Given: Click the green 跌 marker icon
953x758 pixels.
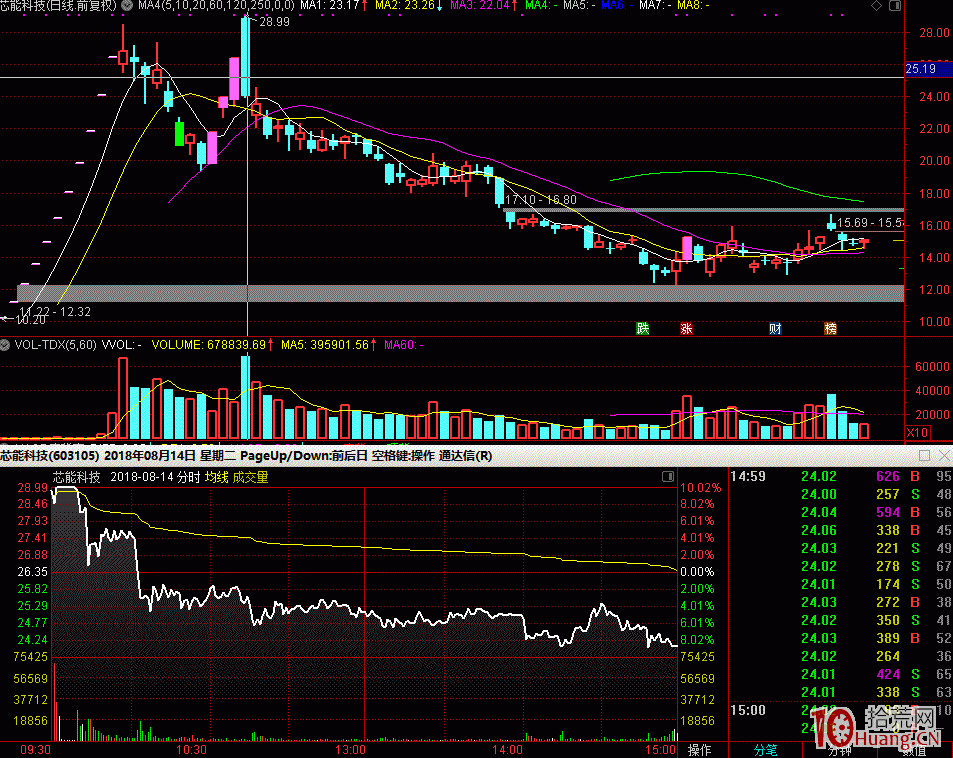Looking at the screenshot, I should (x=643, y=328).
